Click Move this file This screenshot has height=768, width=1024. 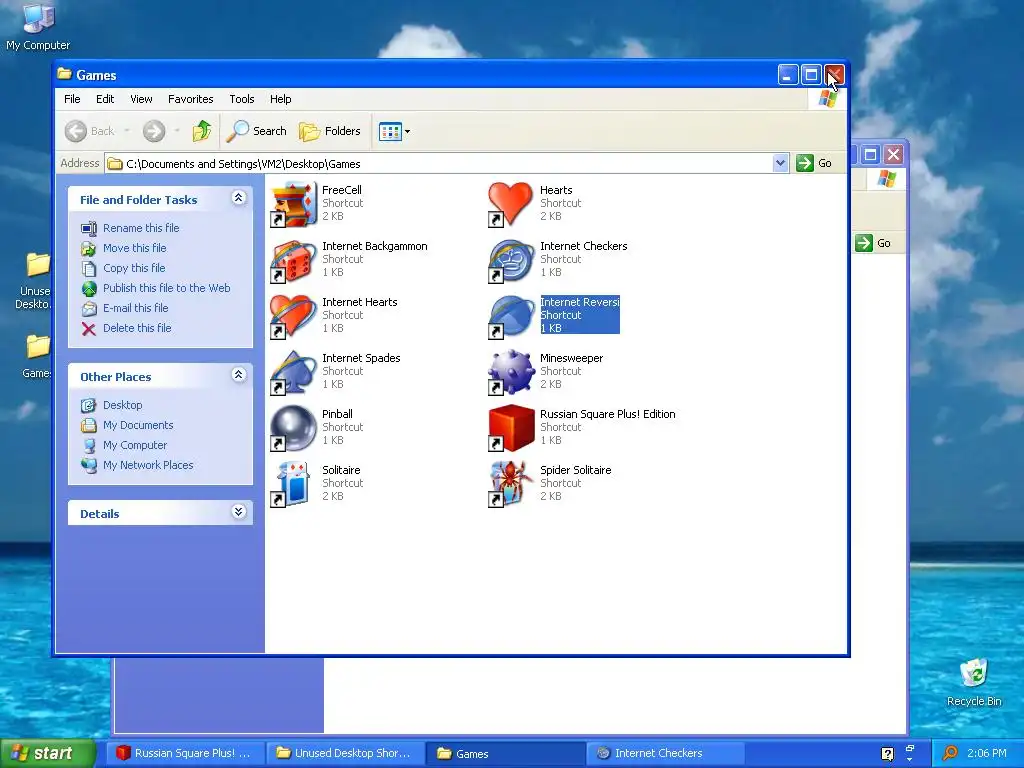(135, 248)
